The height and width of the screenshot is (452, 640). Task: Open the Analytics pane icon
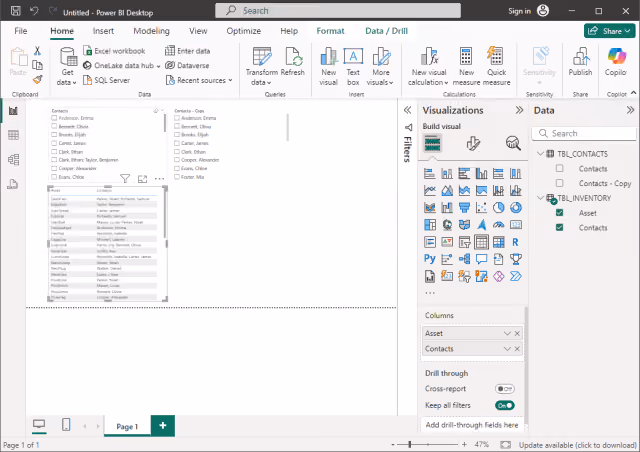513,143
